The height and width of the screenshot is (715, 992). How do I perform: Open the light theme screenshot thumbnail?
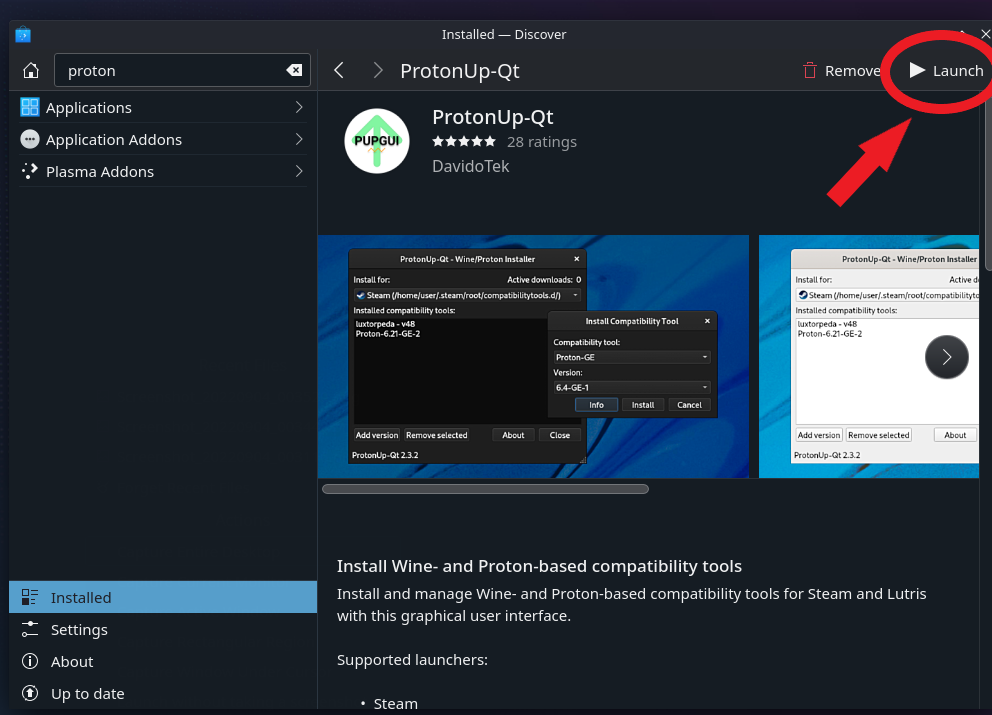pos(869,356)
